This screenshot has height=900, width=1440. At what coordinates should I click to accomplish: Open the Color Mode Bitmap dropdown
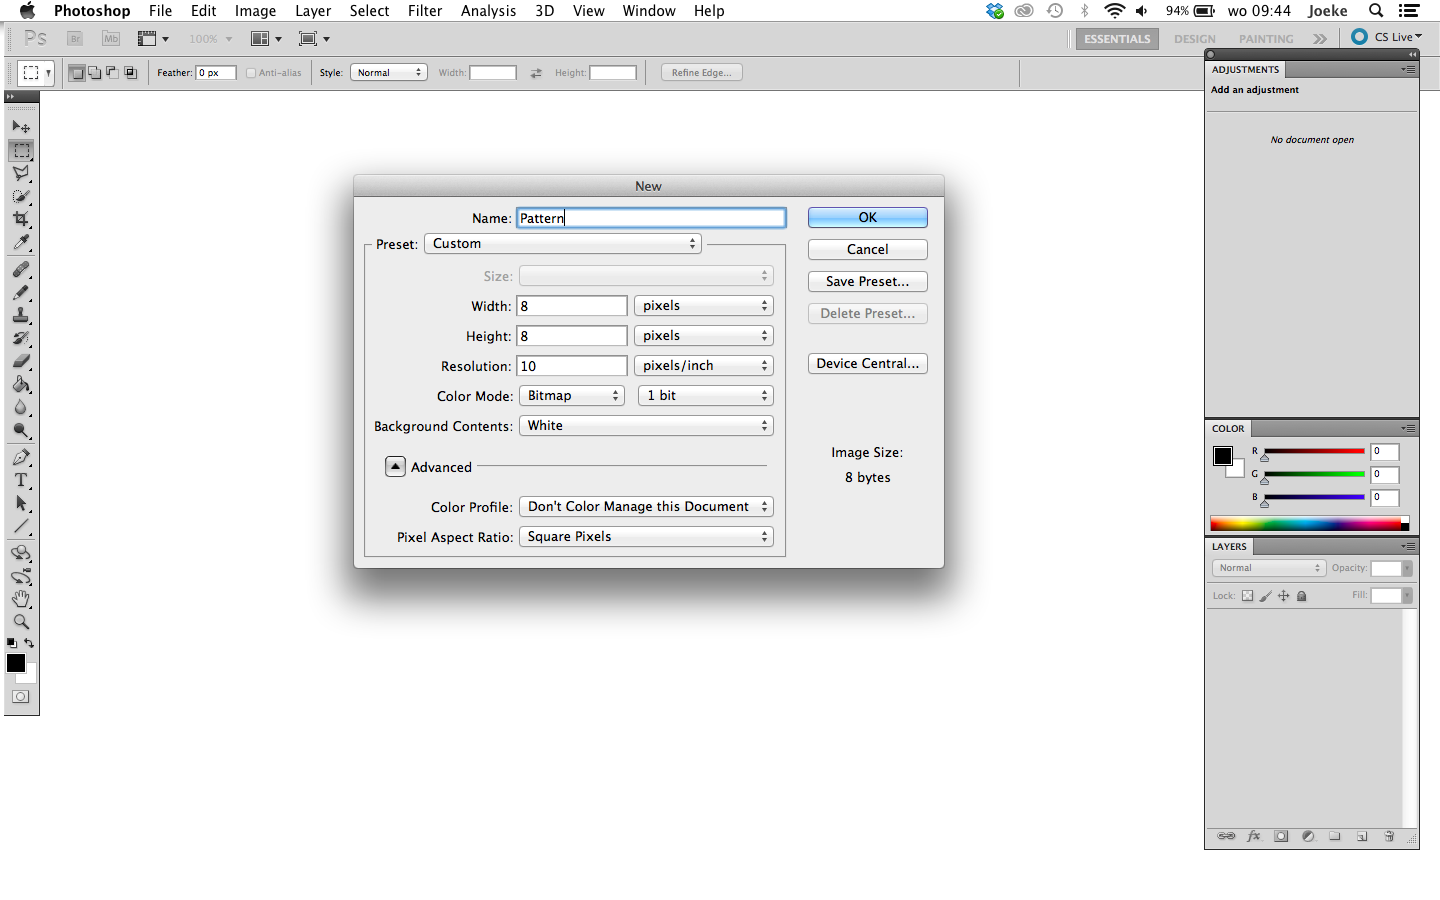(x=572, y=396)
